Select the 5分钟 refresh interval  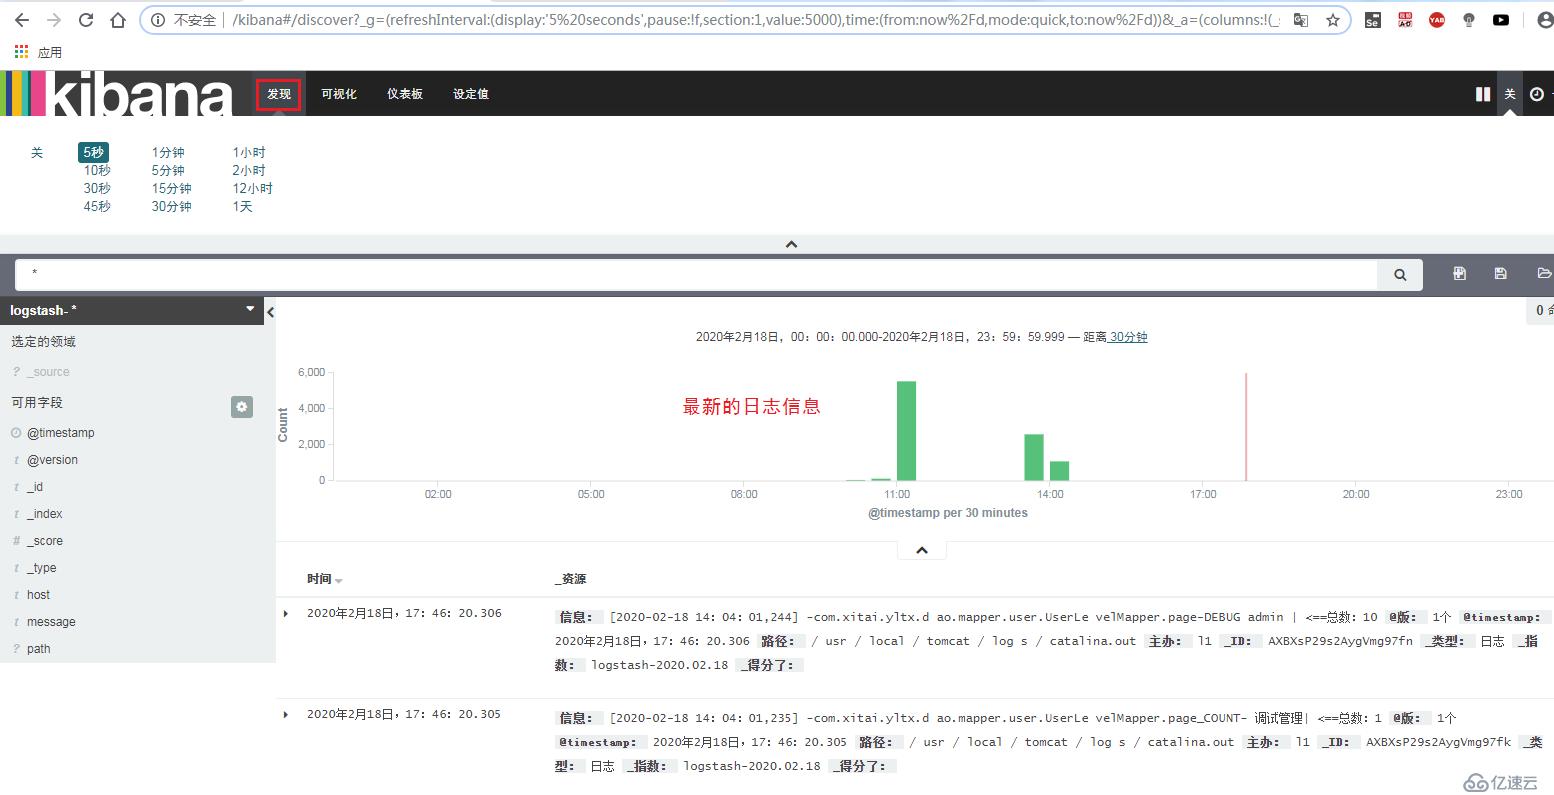pos(168,171)
